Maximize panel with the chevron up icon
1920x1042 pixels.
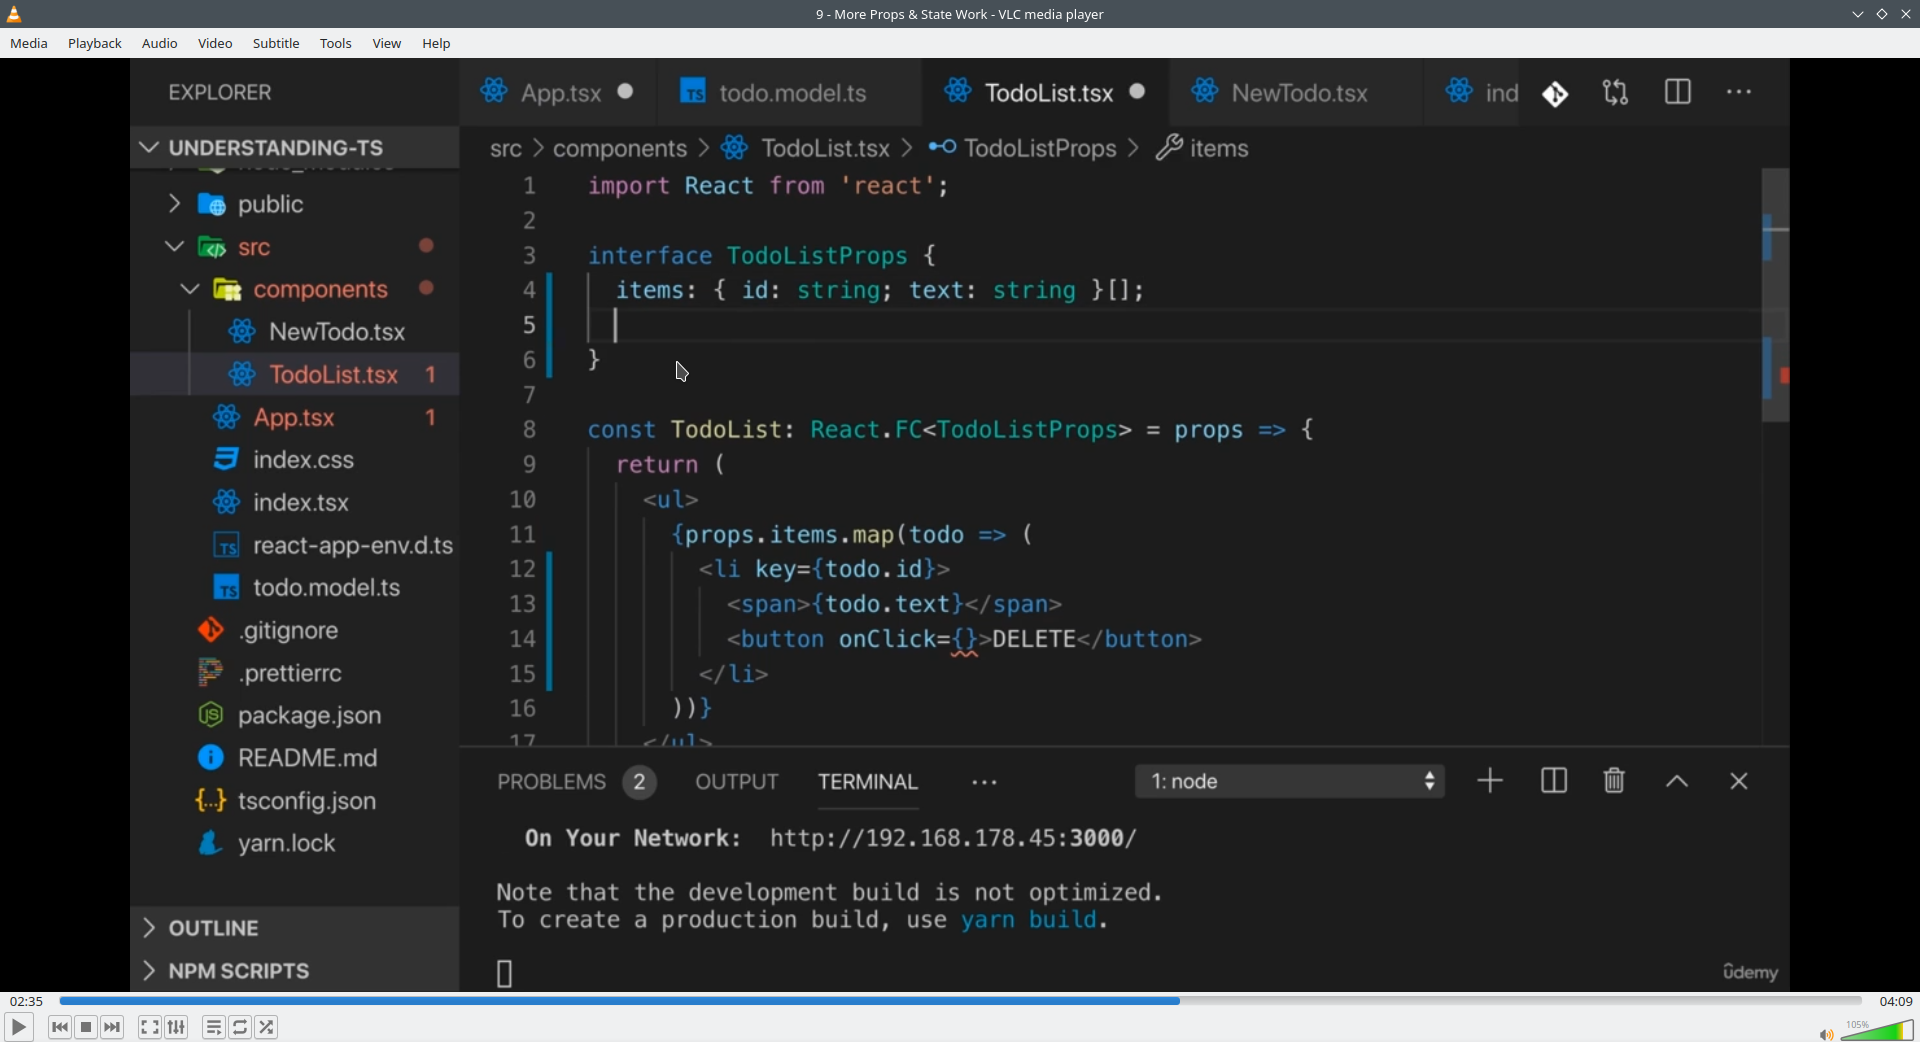click(1677, 783)
